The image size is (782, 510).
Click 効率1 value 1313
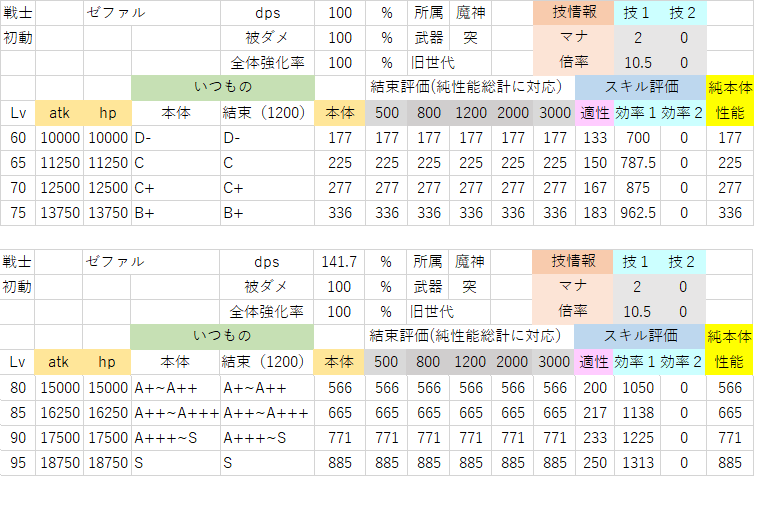(638, 463)
